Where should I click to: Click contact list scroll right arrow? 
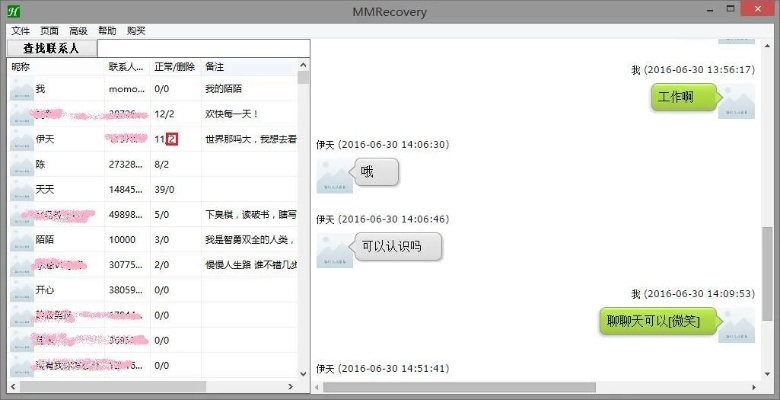pos(291,387)
